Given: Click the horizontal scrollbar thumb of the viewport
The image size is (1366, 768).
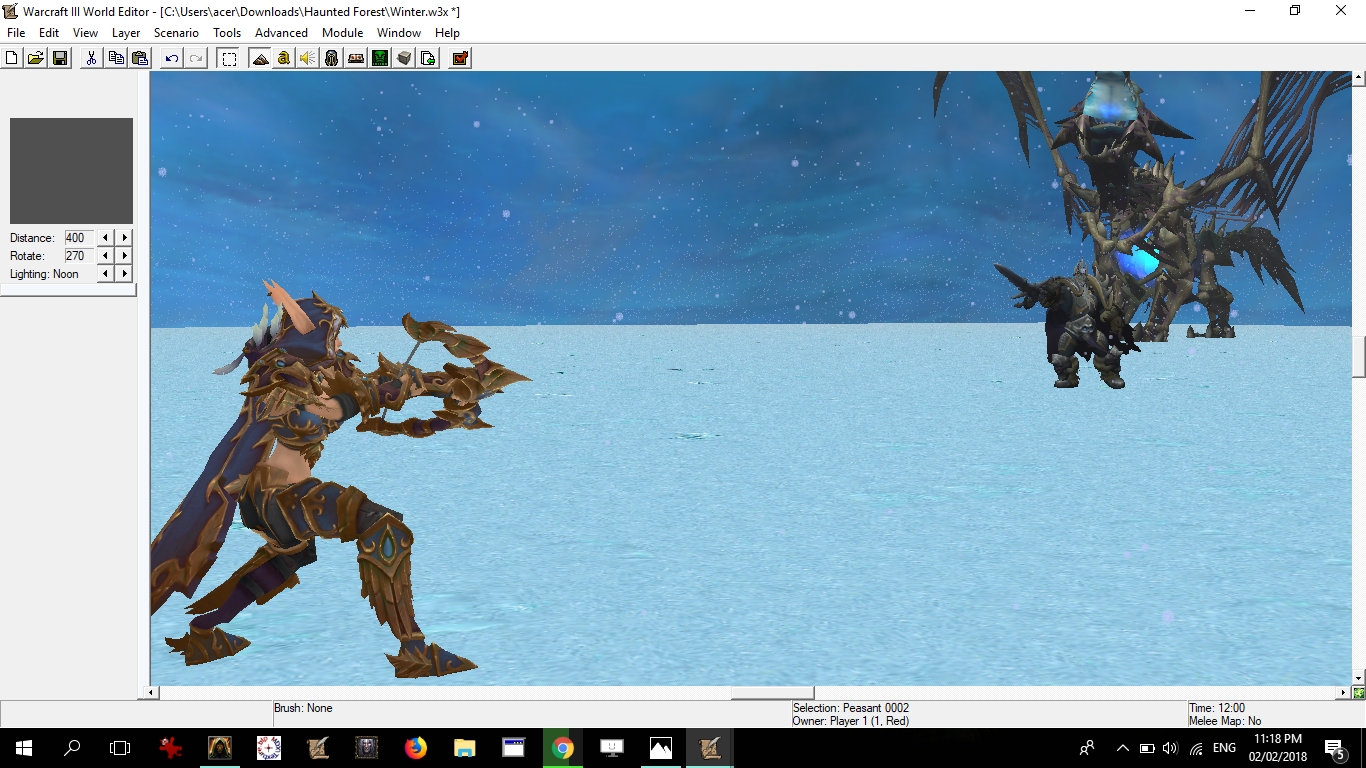Looking at the screenshot, I should click(x=772, y=693).
